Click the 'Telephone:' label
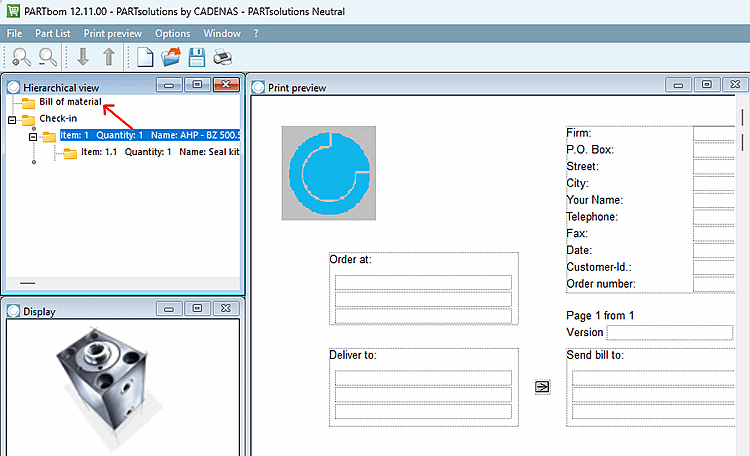Screen dimensions: 750x456 click(x=592, y=217)
